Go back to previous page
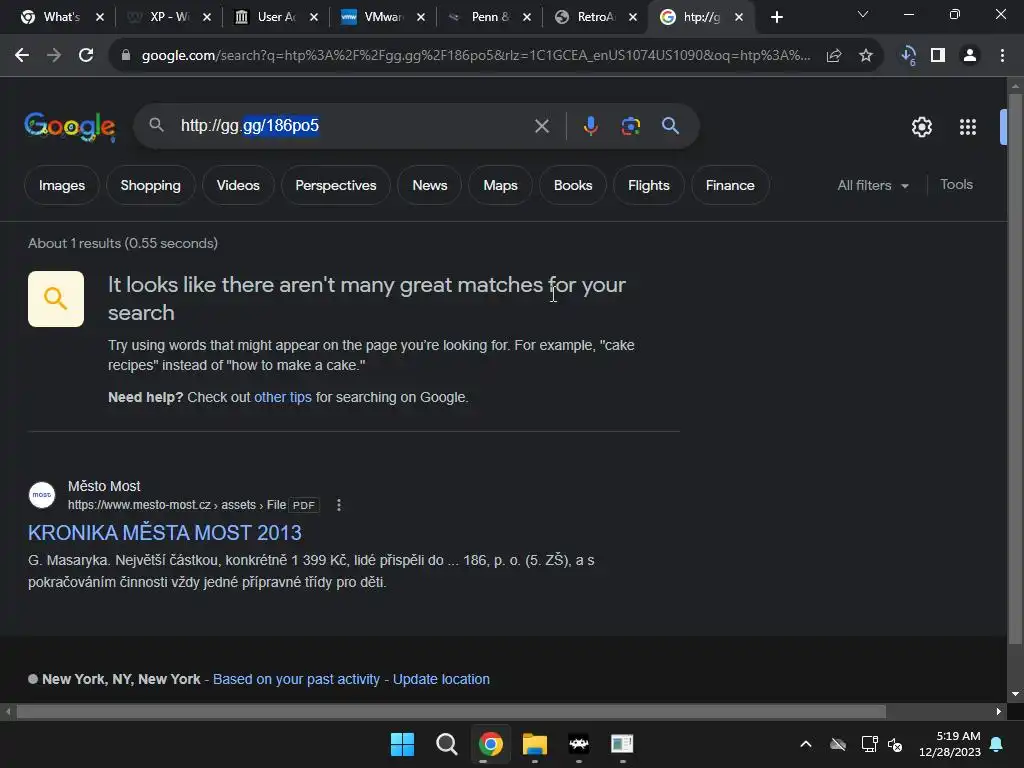The image size is (1024, 768). 22,56
